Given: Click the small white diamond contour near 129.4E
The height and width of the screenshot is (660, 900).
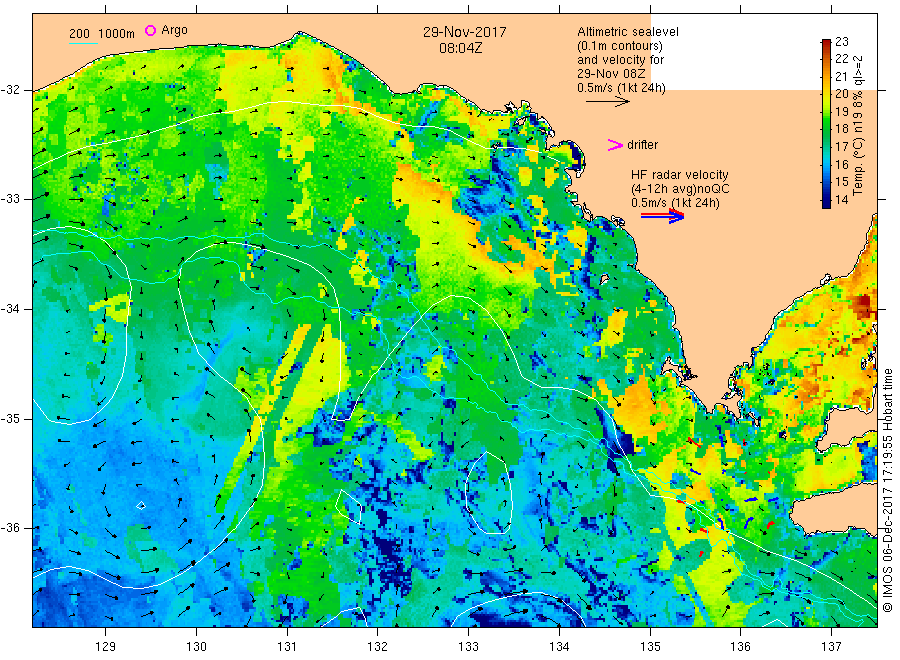Looking at the screenshot, I should tap(141, 506).
